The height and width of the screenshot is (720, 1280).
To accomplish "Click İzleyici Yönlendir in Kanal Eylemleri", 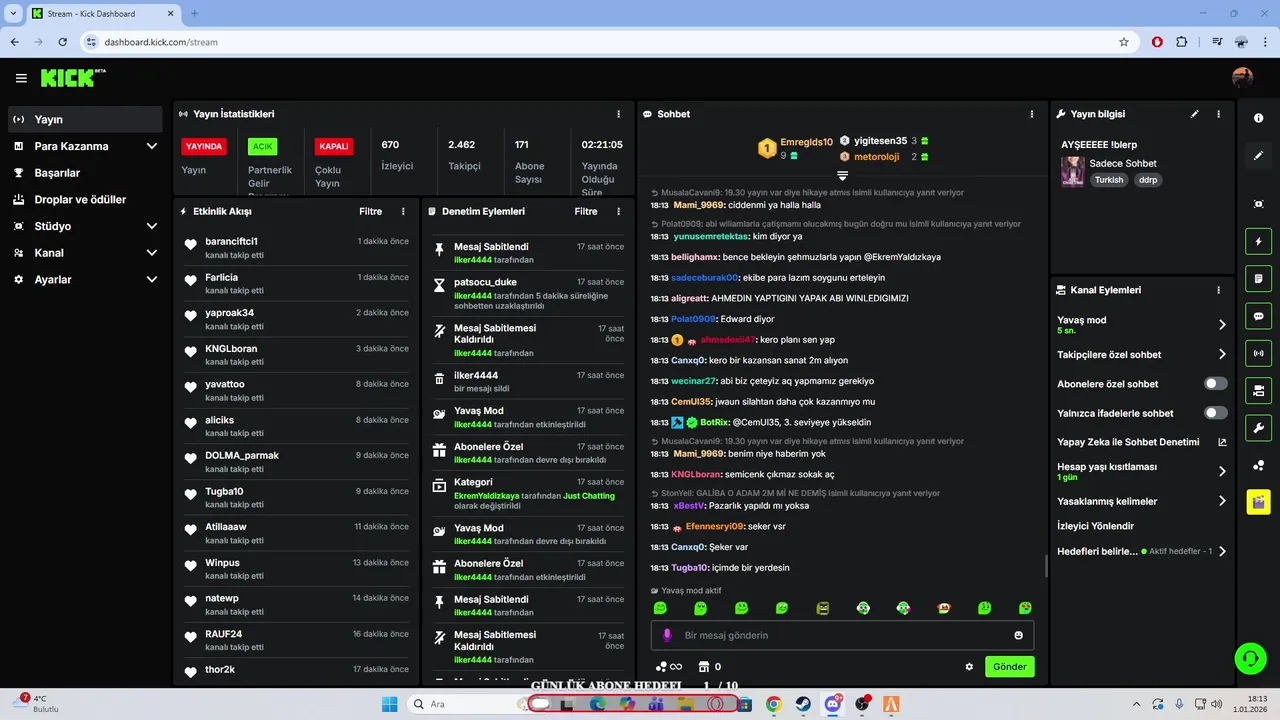I will [x=1095, y=526].
